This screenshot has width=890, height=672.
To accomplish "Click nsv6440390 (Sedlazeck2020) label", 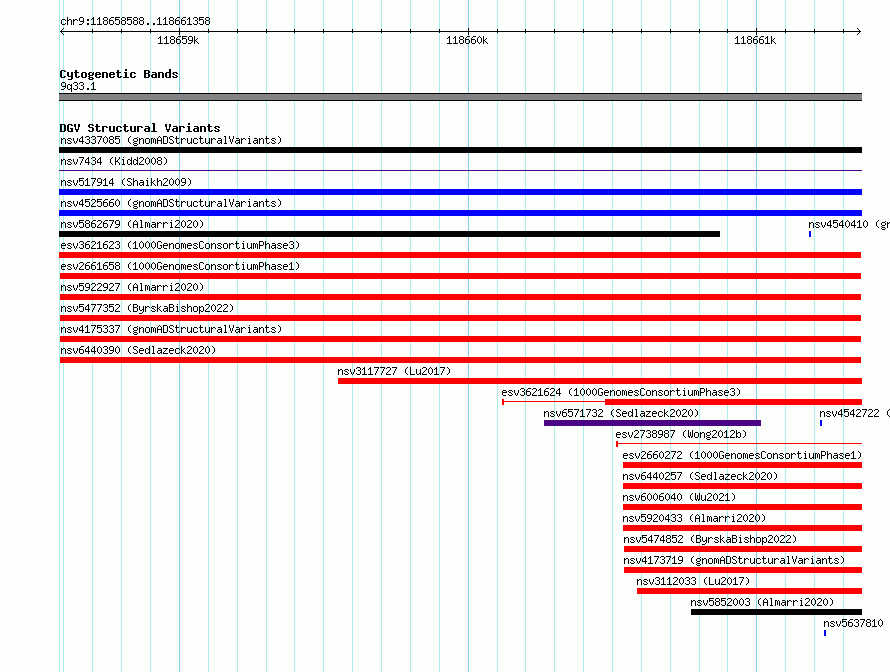I will tap(138, 350).
